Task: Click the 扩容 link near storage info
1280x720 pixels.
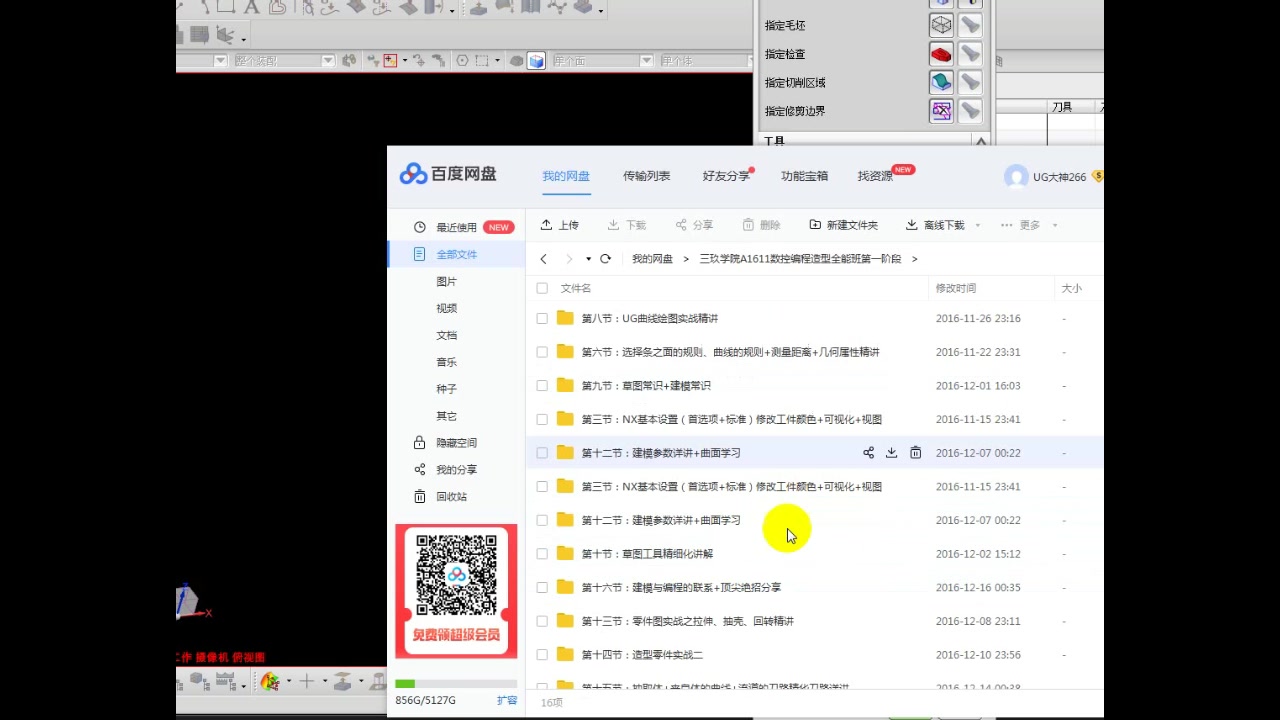Action: [x=506, y=700]
